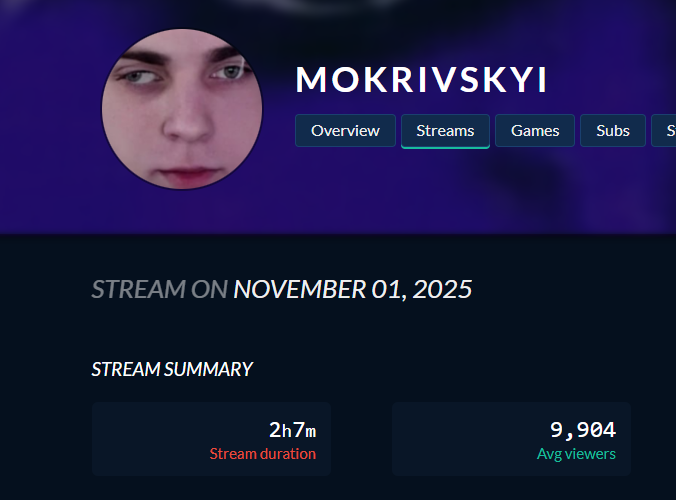Viewport: 676px width, 500px height.
Task: Open the Overview tab
Action: point(345,131)
